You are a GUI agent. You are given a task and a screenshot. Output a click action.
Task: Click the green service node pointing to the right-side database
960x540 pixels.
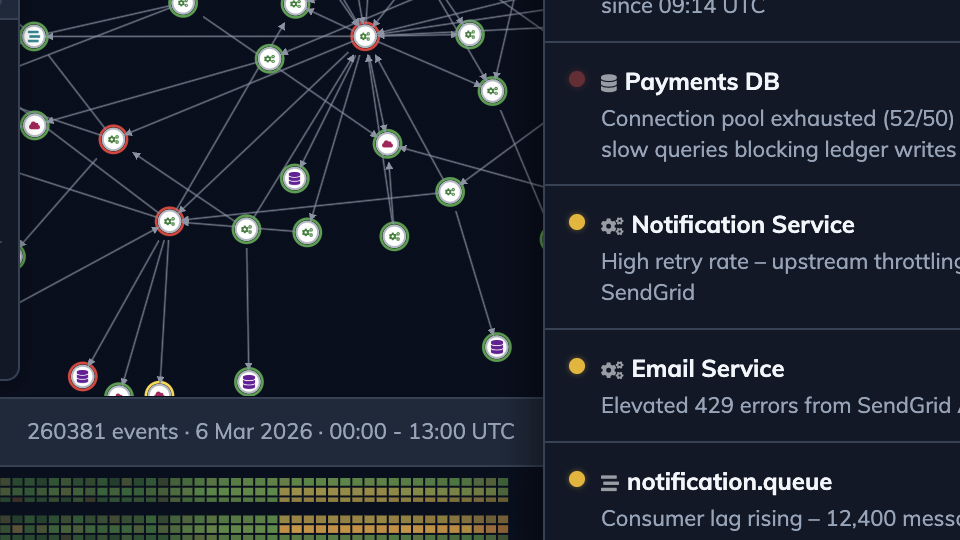tap(450, 192)
